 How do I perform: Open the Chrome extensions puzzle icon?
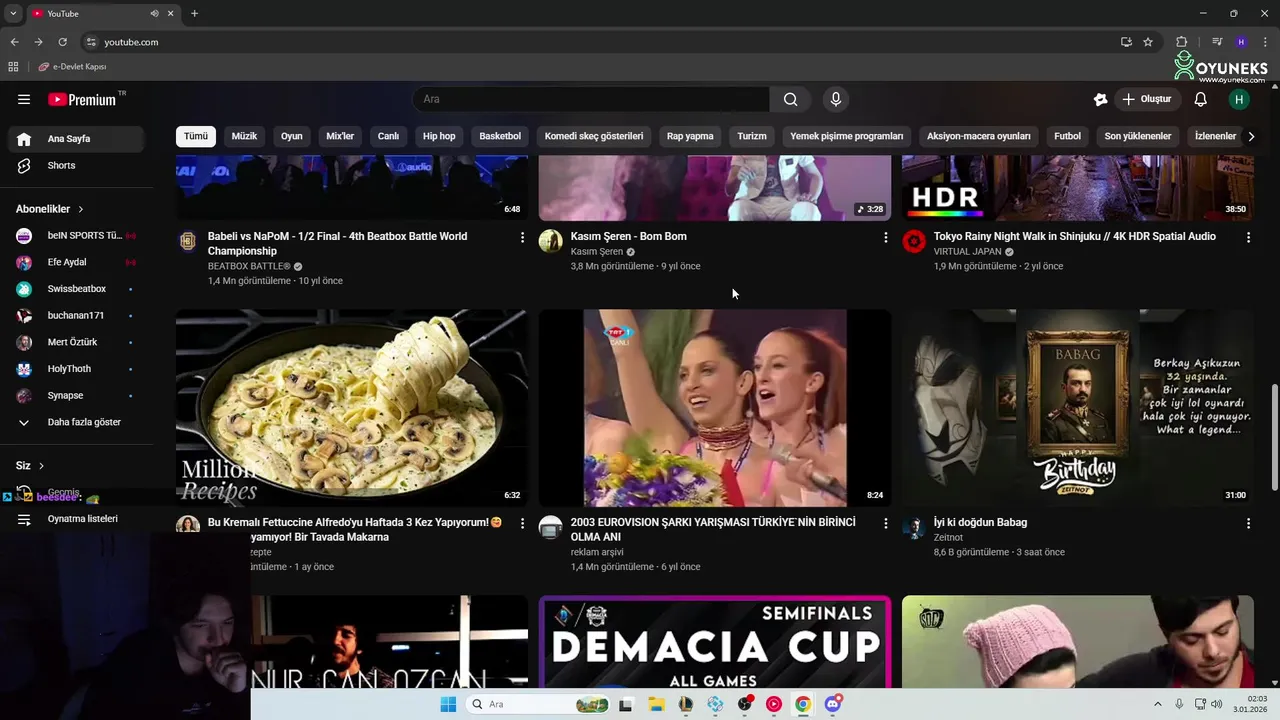(1182, 42)
